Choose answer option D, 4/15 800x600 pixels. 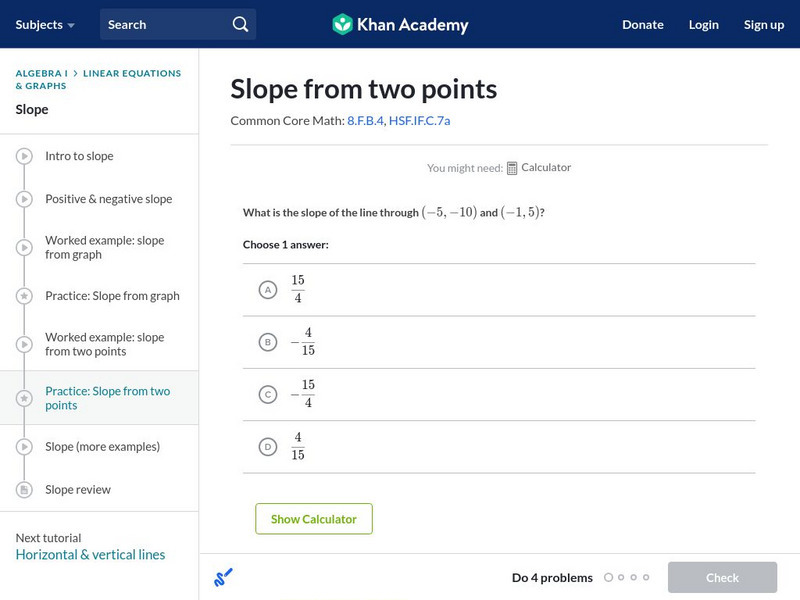pyautogui.click(x=267, y=447)
